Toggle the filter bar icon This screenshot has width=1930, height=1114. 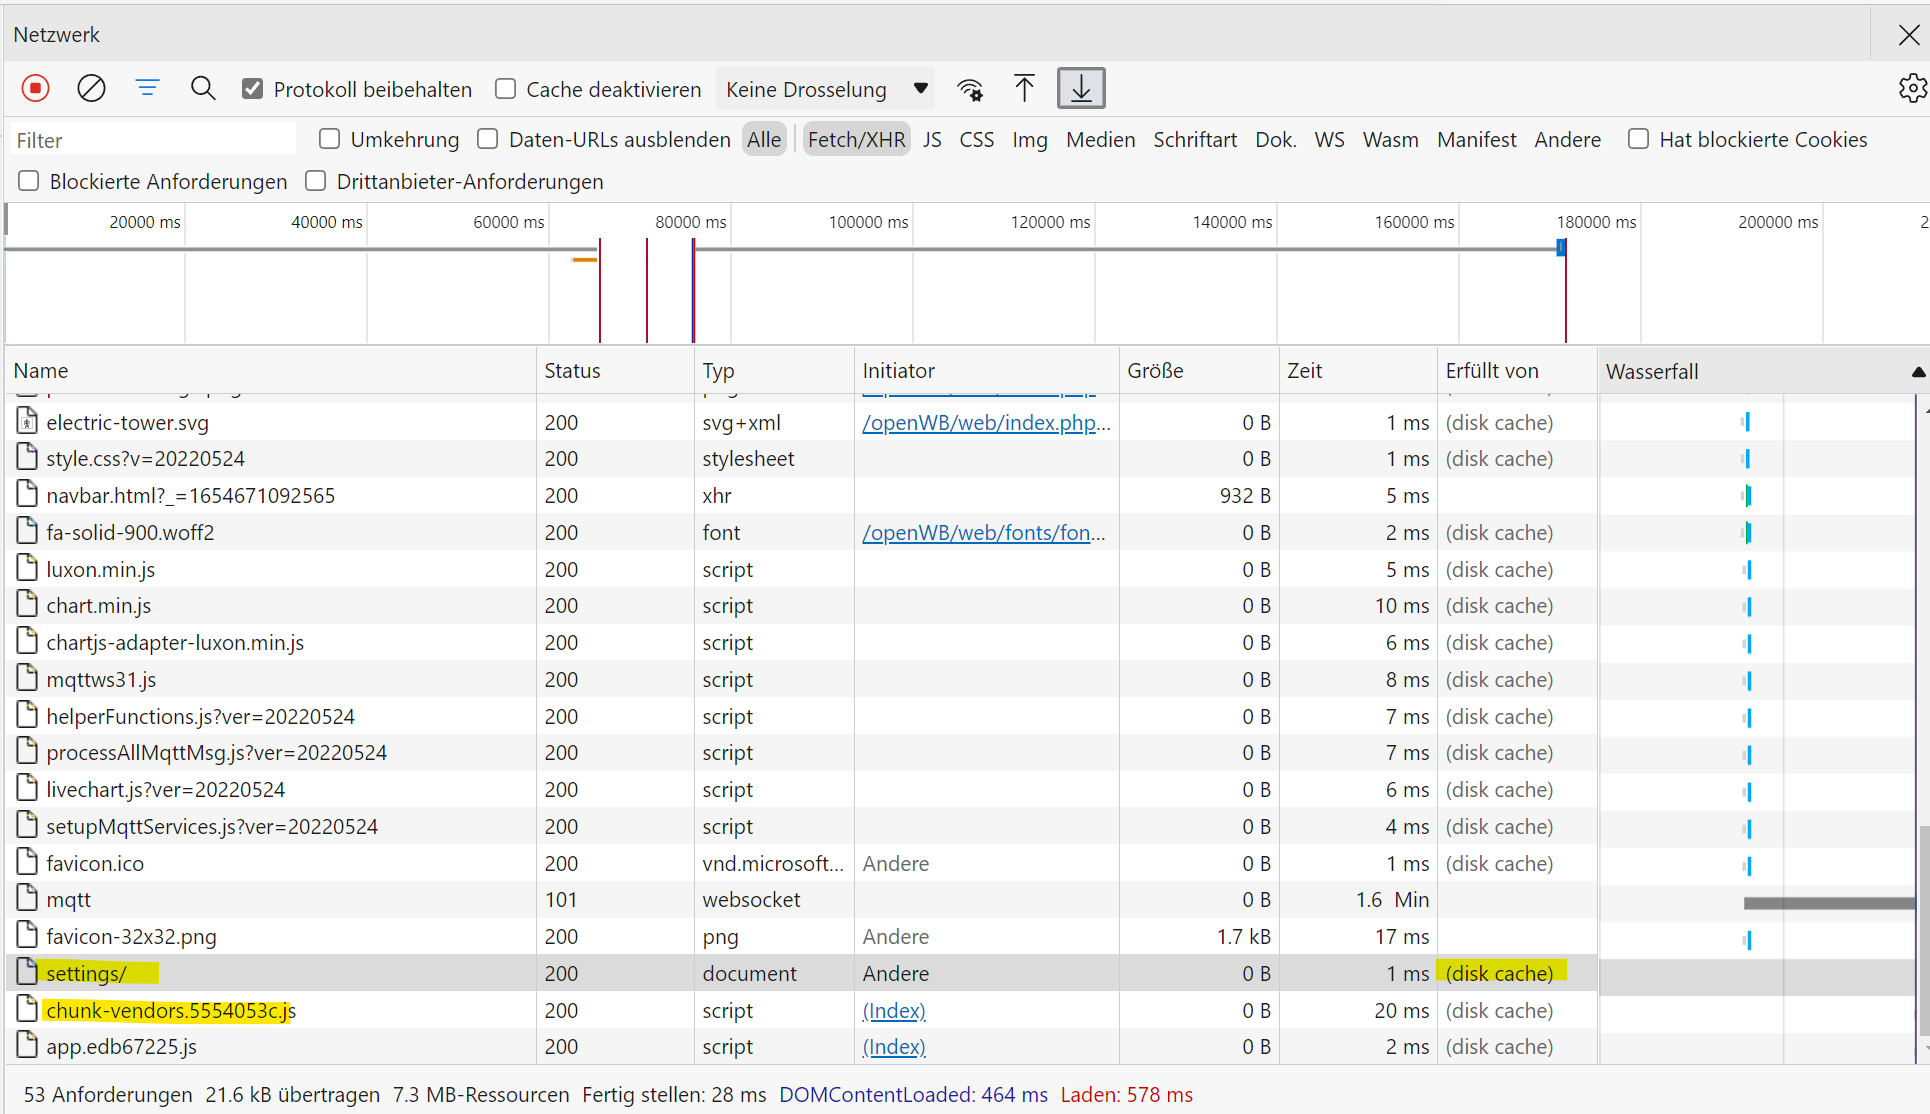click(x=147, y=89)
